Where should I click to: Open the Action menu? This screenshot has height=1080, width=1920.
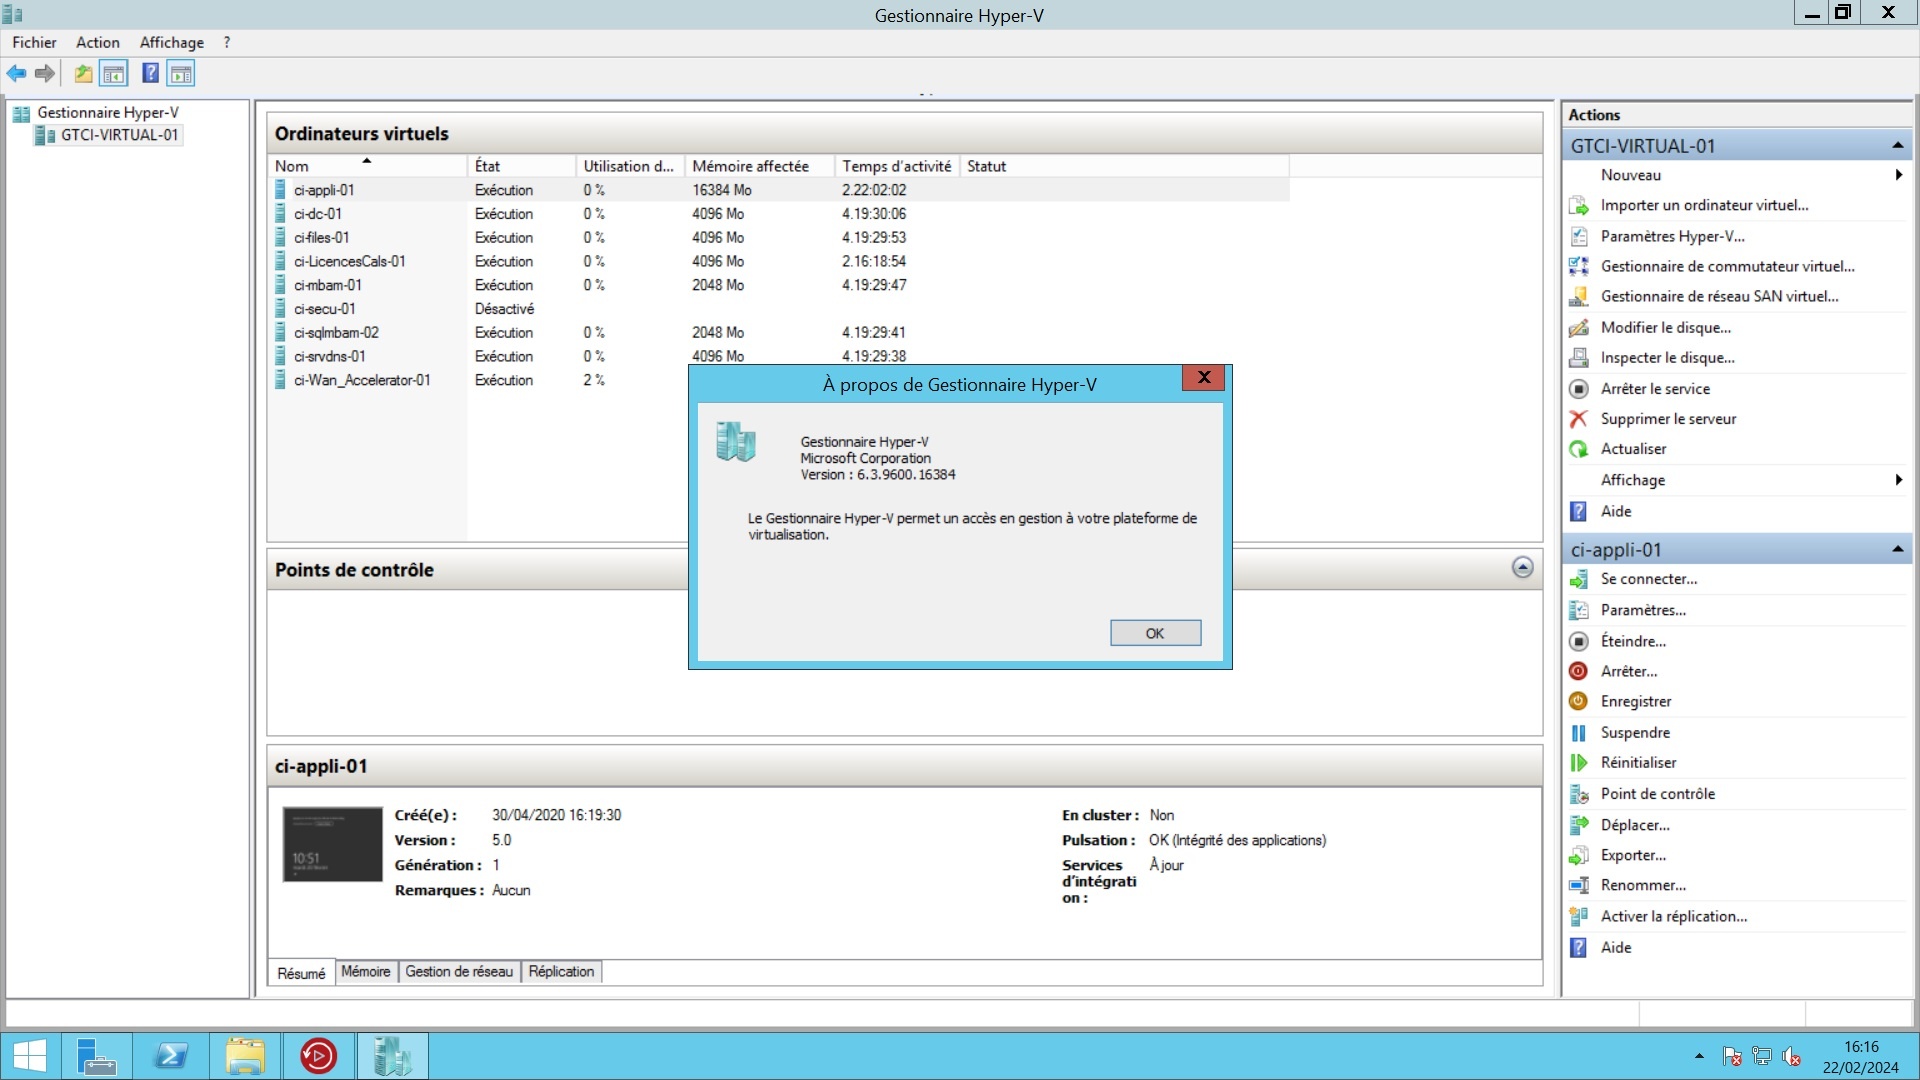pyautogui.click(x=98, y=42)
